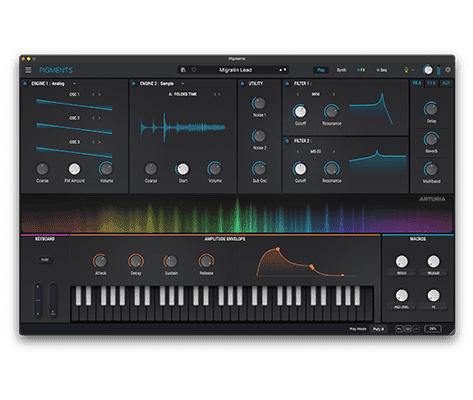Screen dimensions: 473x400
Task: Click the master volume knob
Action: click(428, 70)
